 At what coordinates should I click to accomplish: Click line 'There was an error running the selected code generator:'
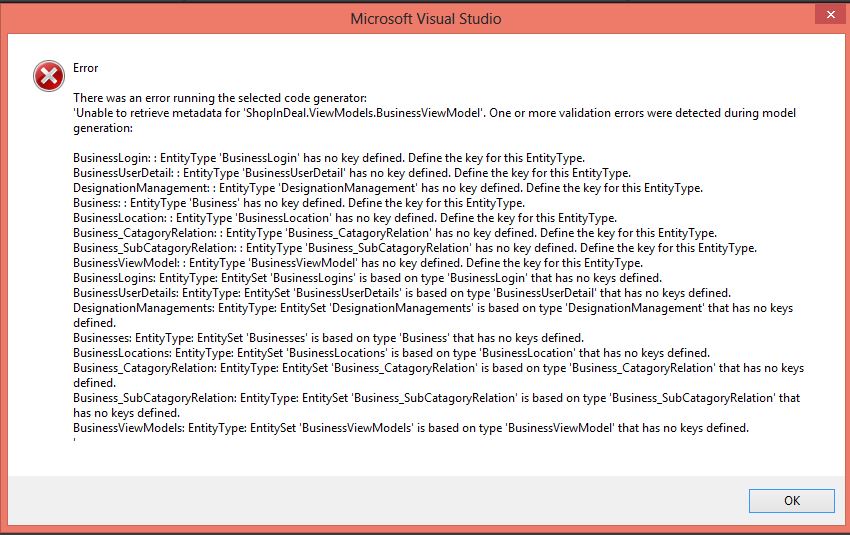click(220, 98)
